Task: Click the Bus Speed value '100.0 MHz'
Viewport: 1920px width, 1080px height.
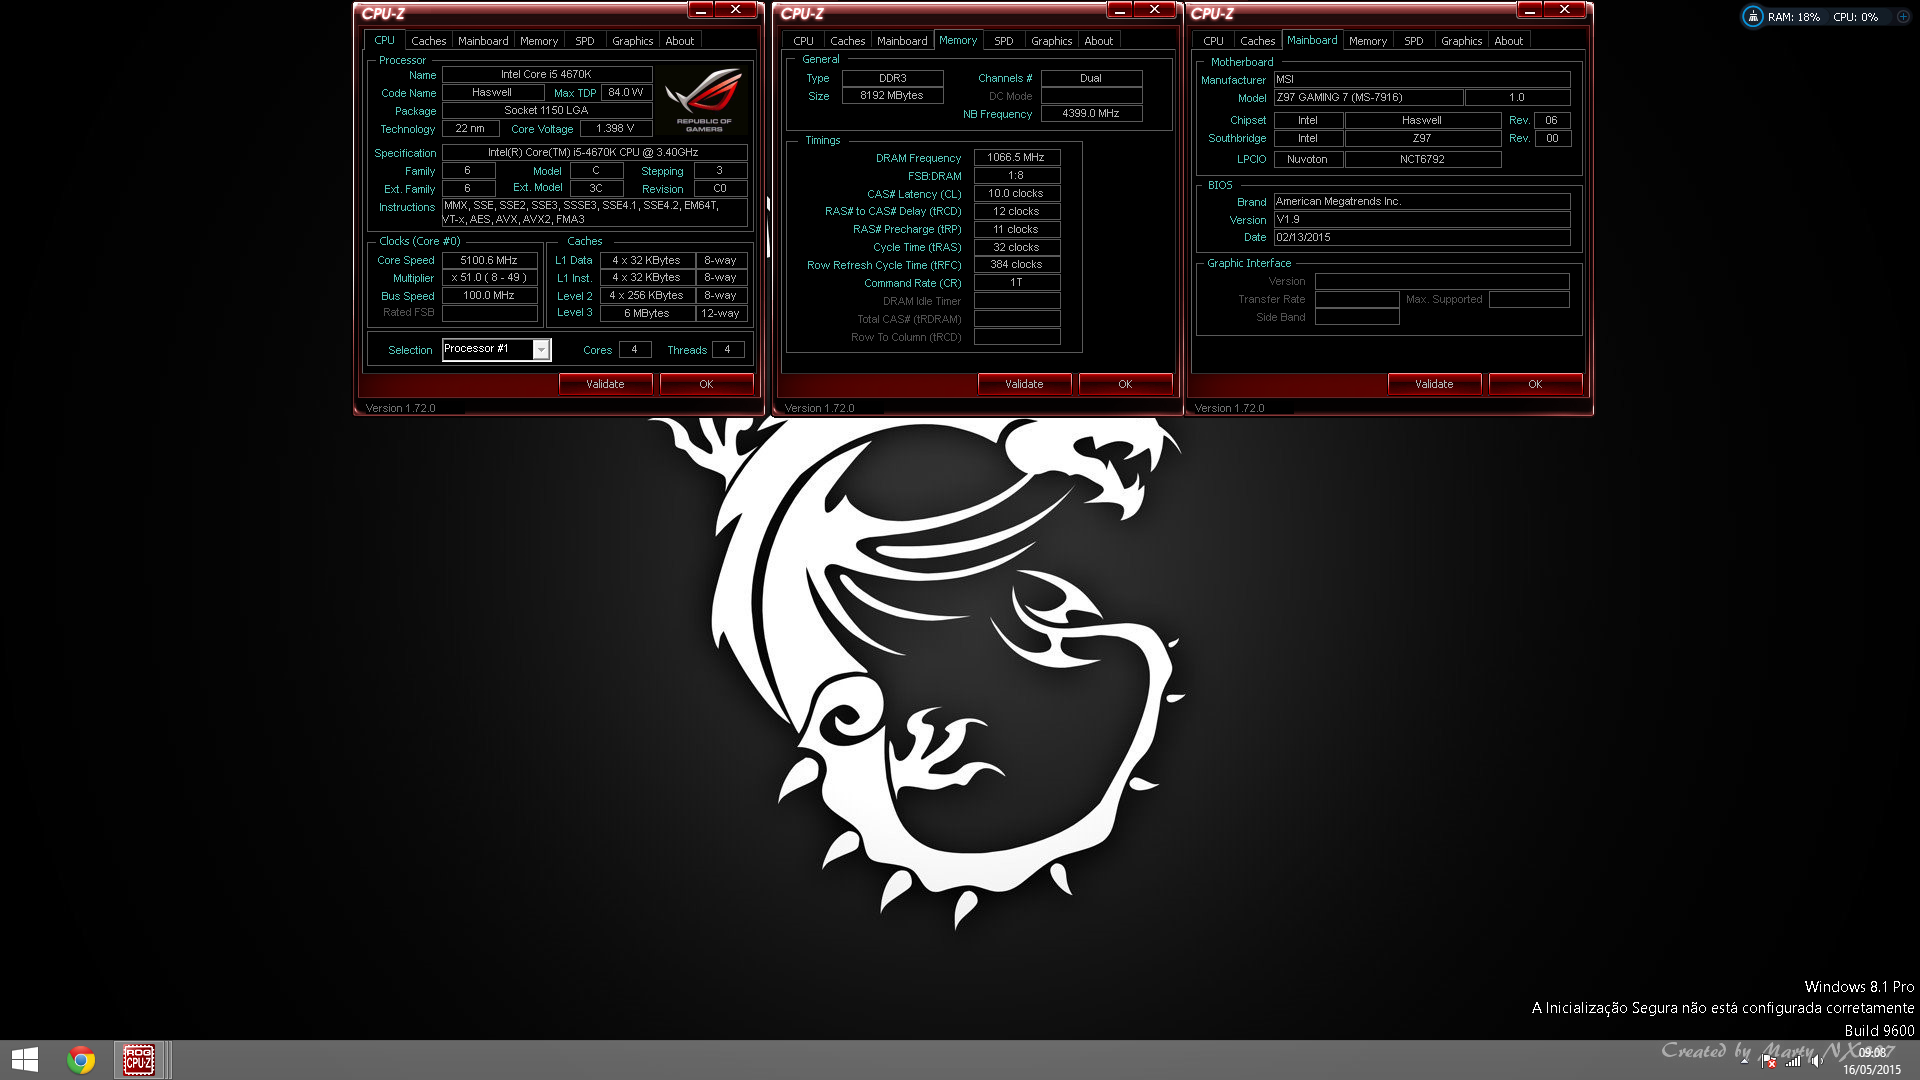Action: tap(489, 296)
